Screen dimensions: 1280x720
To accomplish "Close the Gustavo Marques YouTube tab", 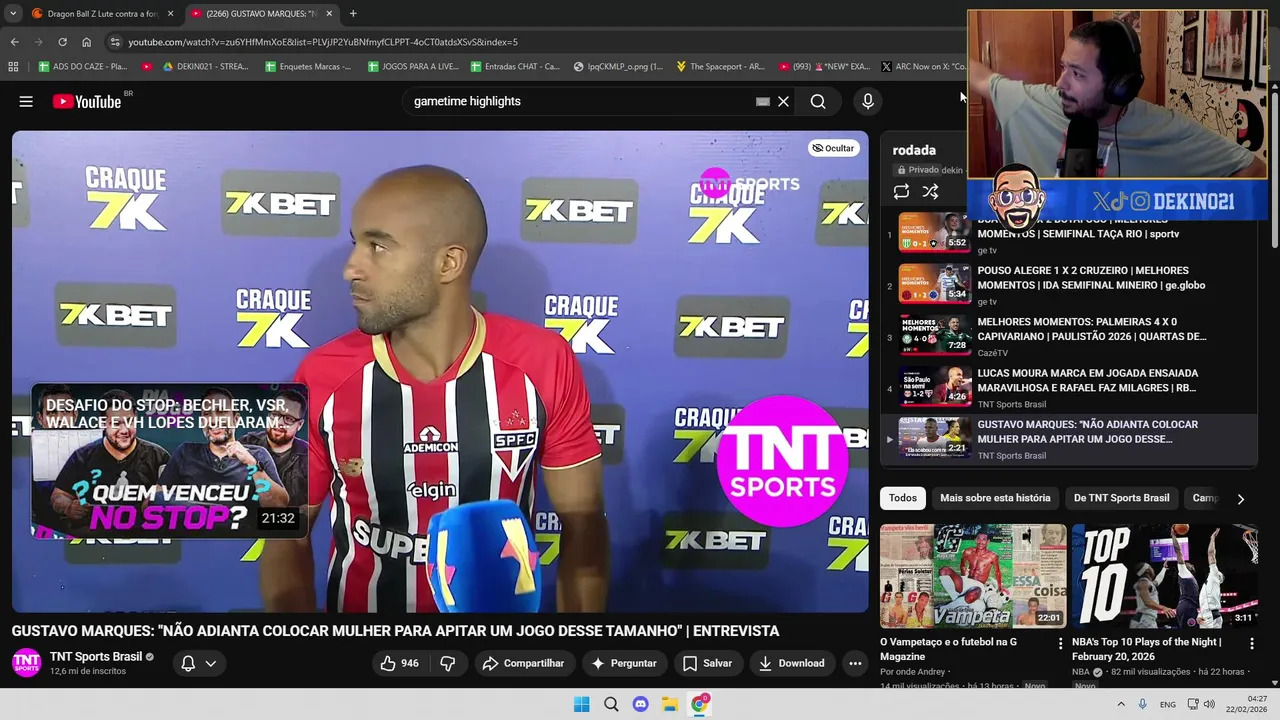I will coord(328,14).
